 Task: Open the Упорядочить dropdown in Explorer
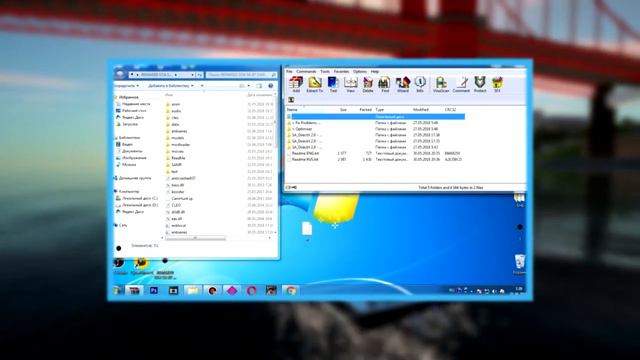127,86
